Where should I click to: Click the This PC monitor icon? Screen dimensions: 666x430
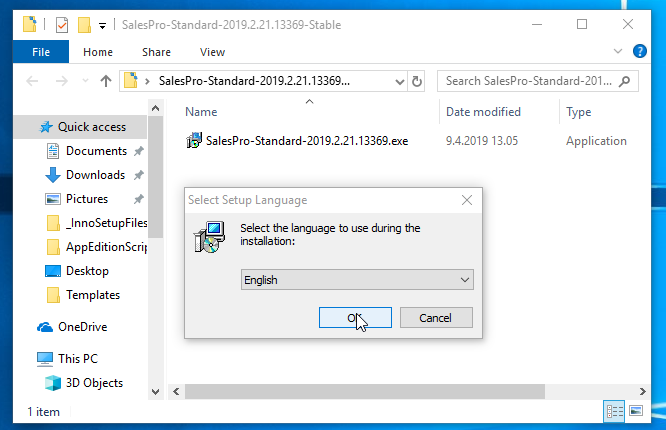point(45,359)
